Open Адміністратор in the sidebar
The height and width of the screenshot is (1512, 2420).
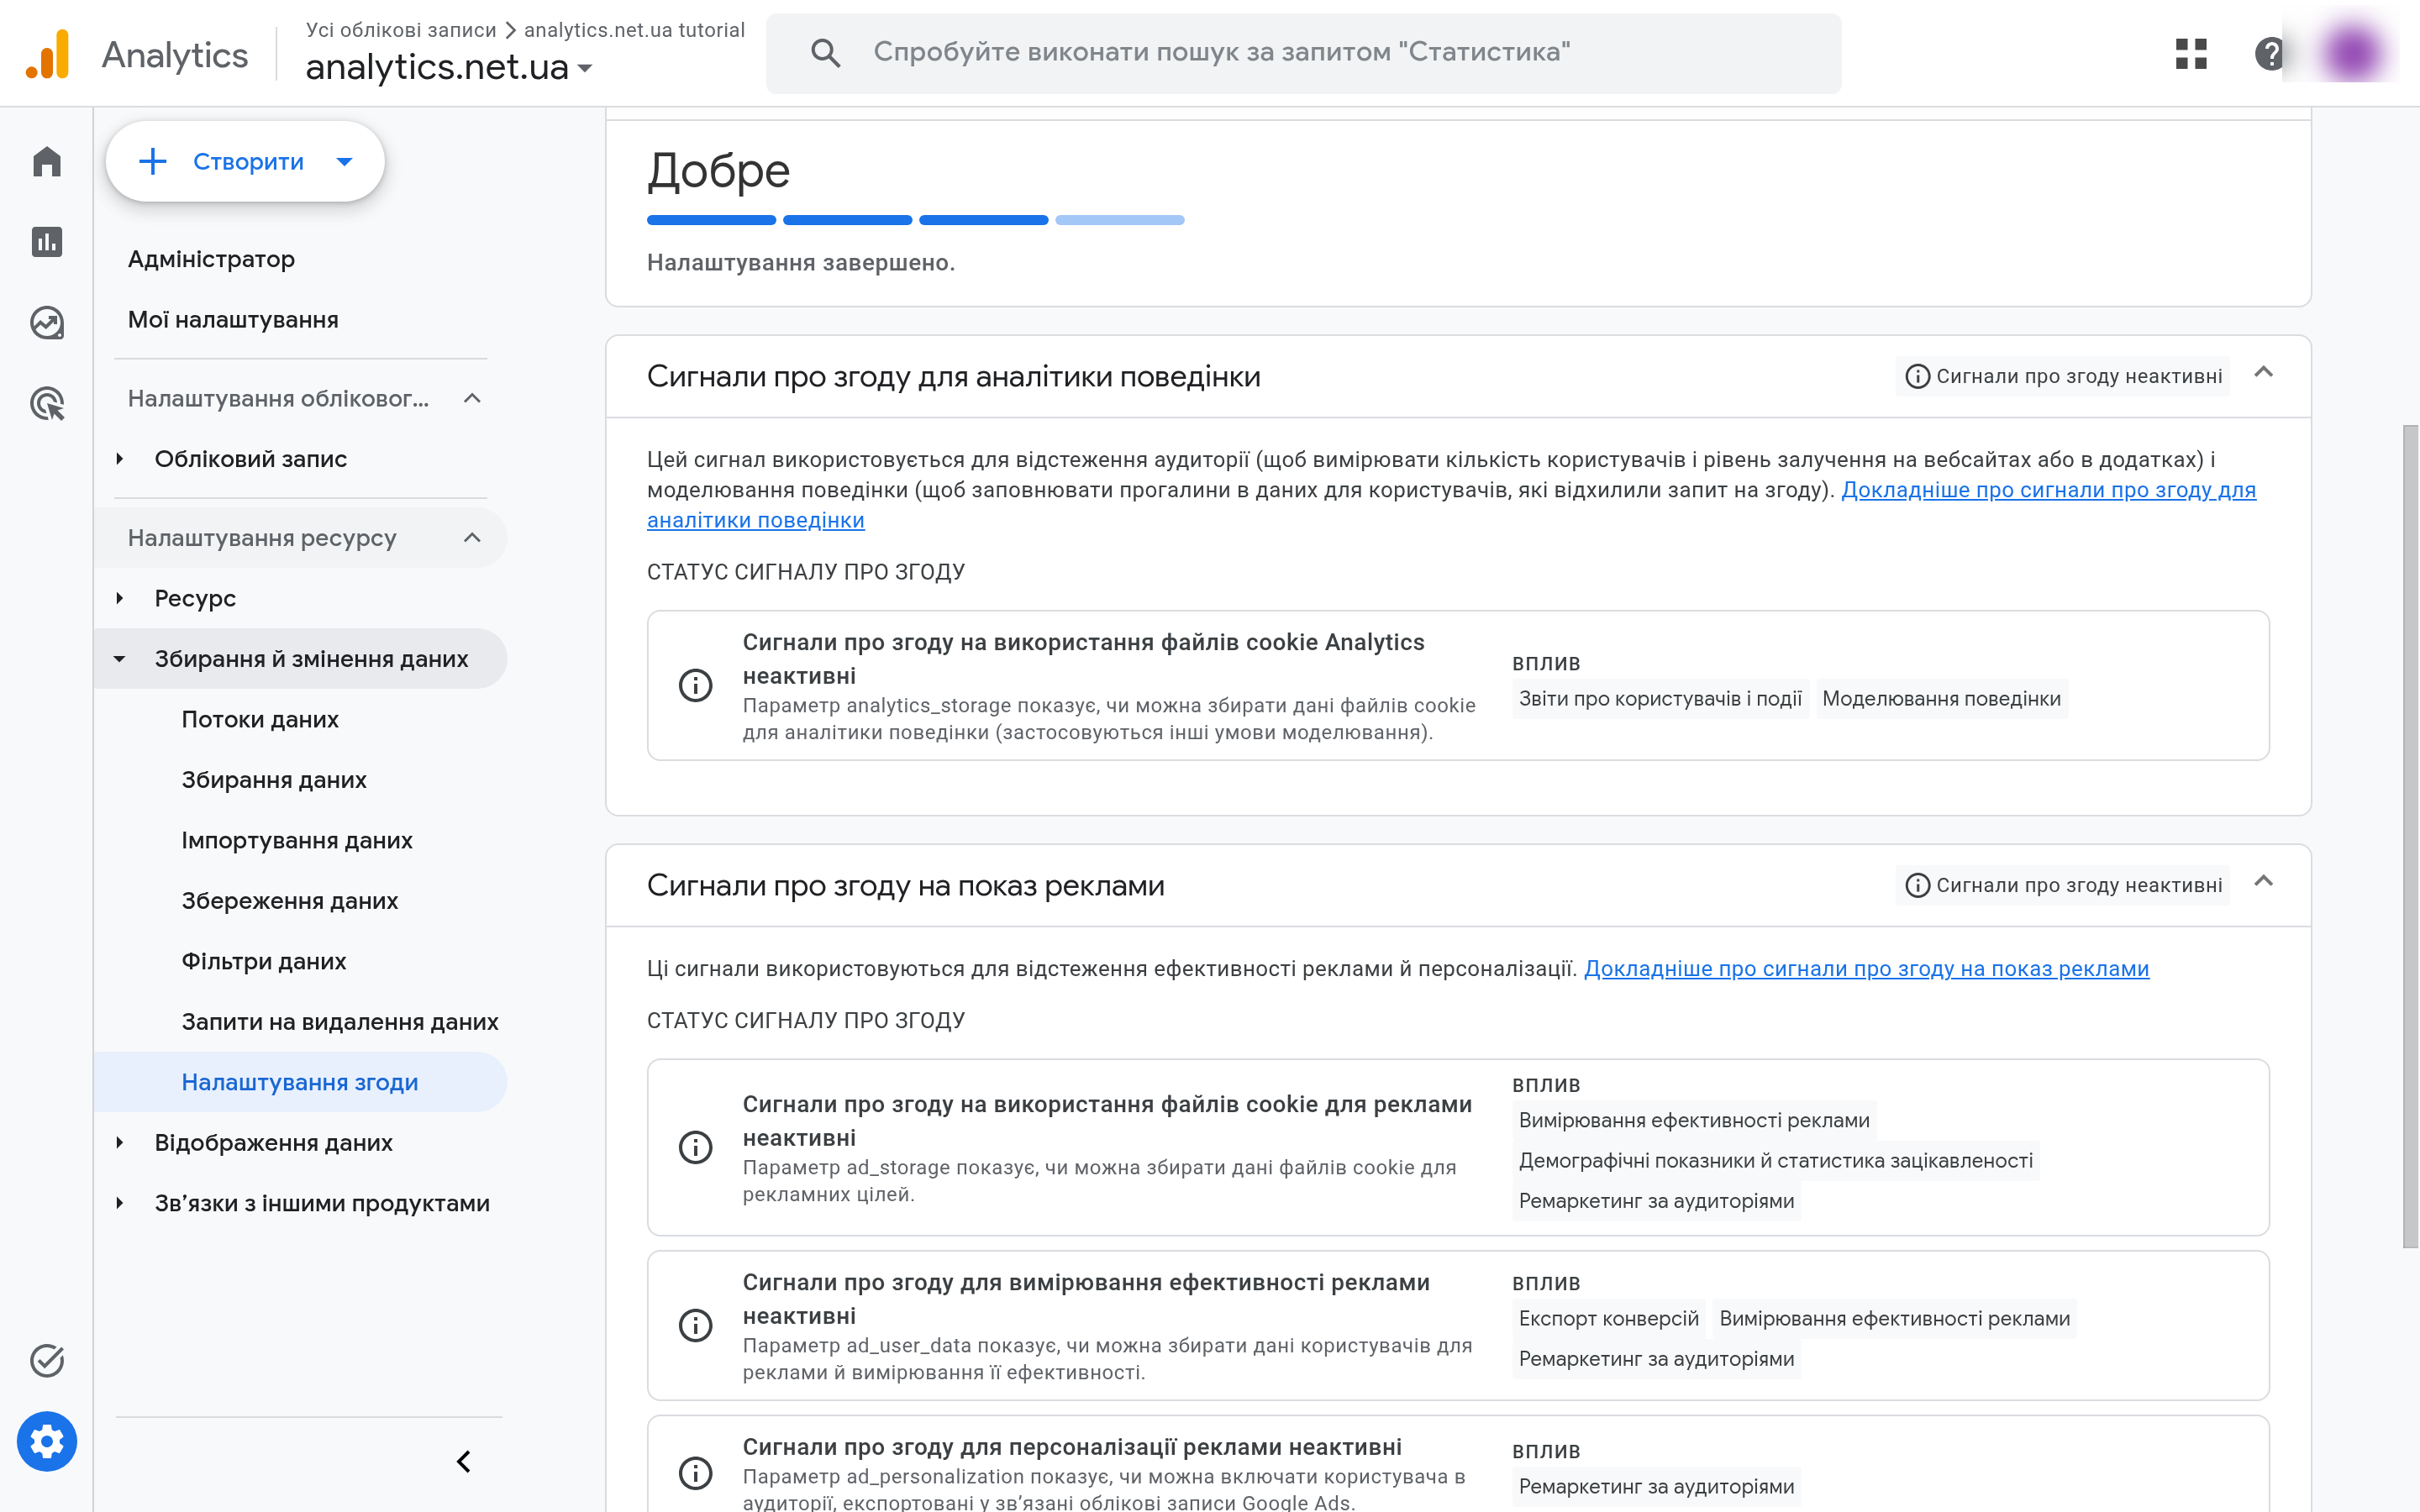(x=211, y=259)
